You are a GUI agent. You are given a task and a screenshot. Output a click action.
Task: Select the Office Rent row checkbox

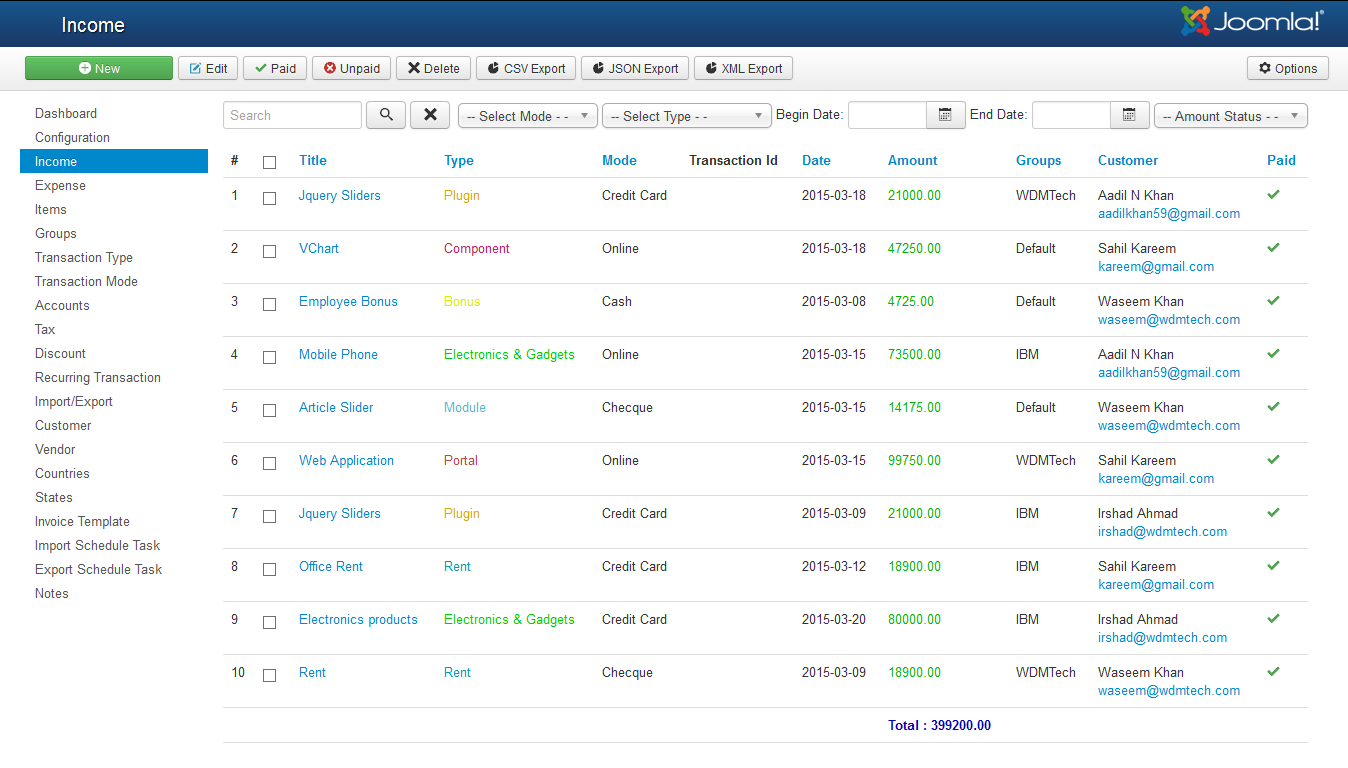point(269,569)
